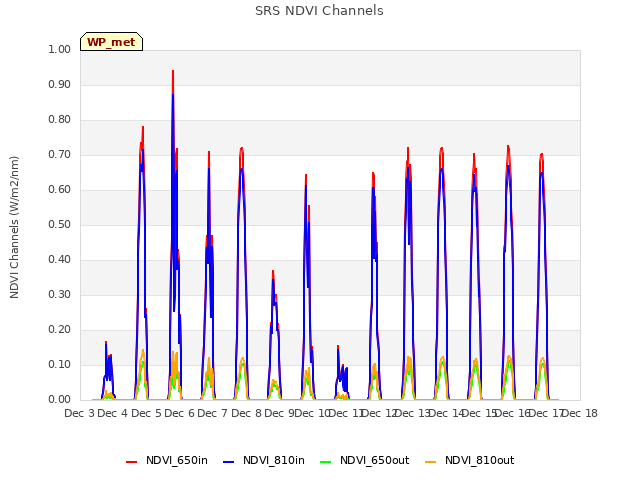640x480 pixels.
Task: Select NDVI_650in legend entry
Action: click(x=167, y=460)
